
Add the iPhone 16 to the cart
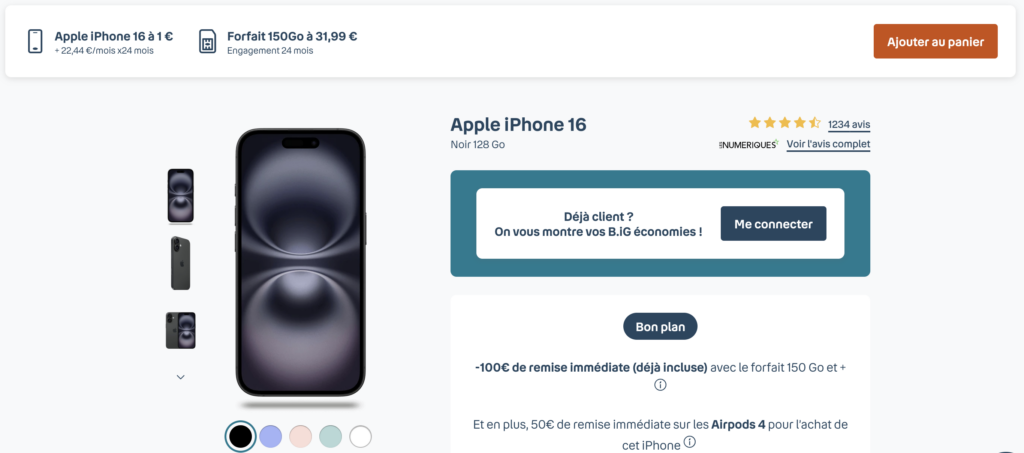(x=935, y=41)
